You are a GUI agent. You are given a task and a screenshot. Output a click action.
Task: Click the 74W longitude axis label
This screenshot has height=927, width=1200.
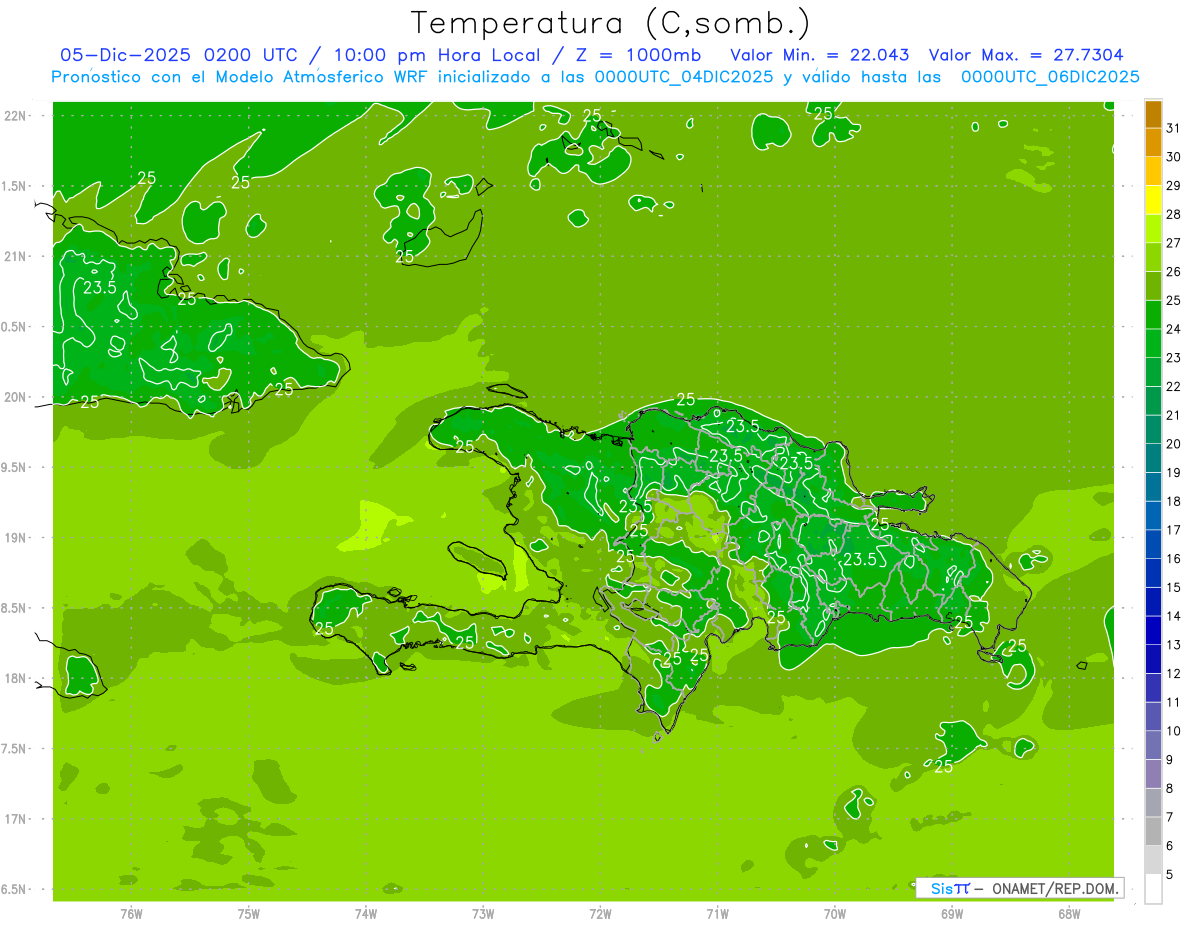click(366, 913)
